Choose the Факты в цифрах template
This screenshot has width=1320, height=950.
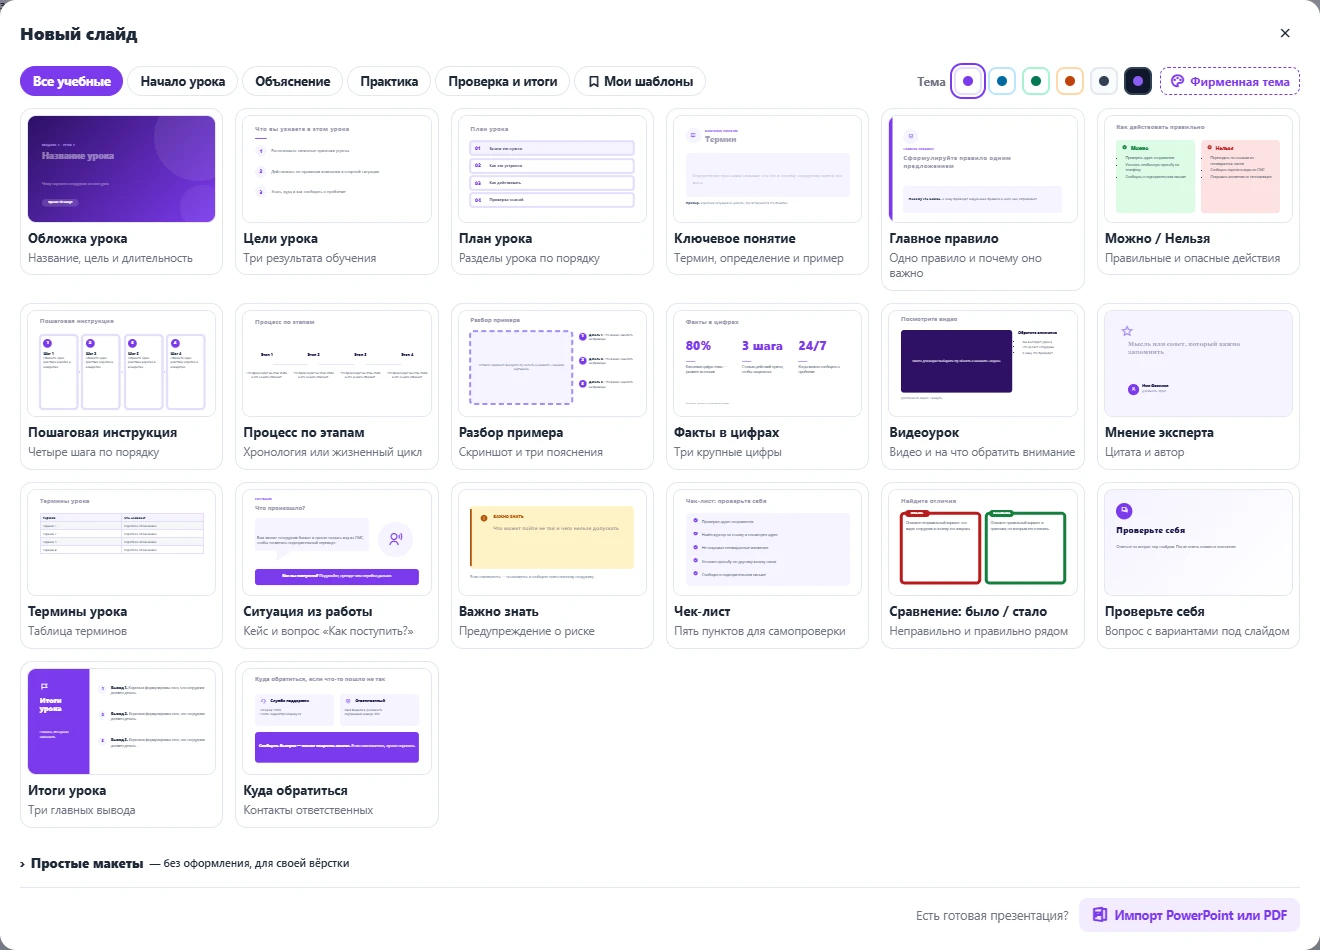coord(767,386)
